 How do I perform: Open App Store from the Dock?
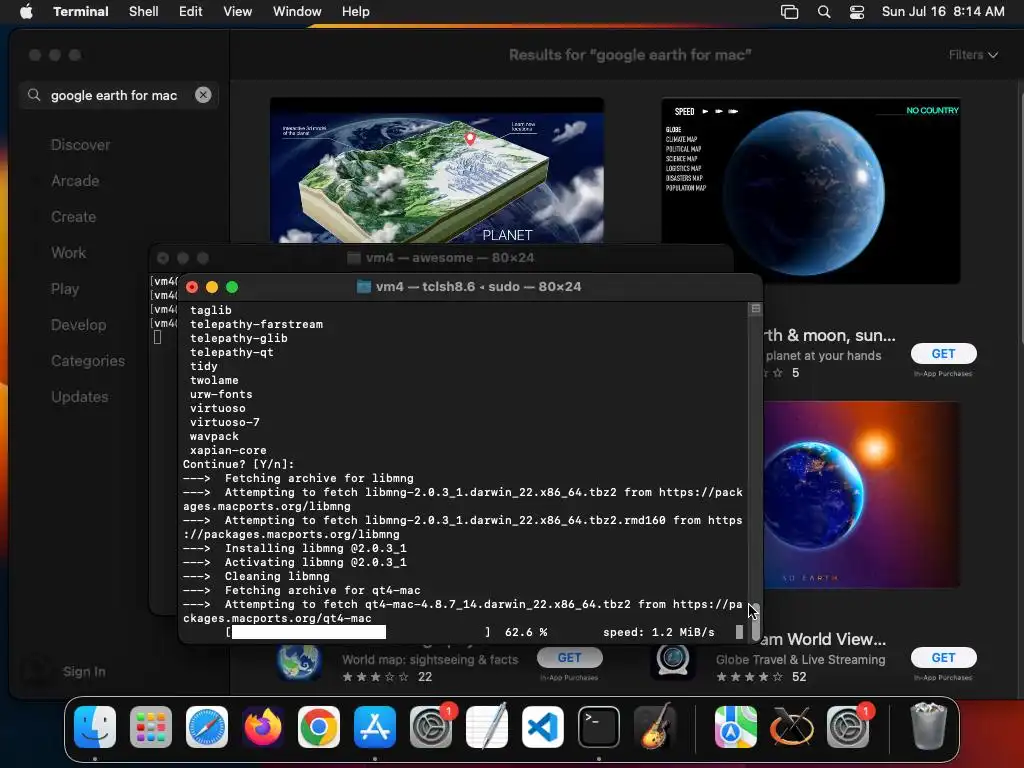(x=375, y=727)
